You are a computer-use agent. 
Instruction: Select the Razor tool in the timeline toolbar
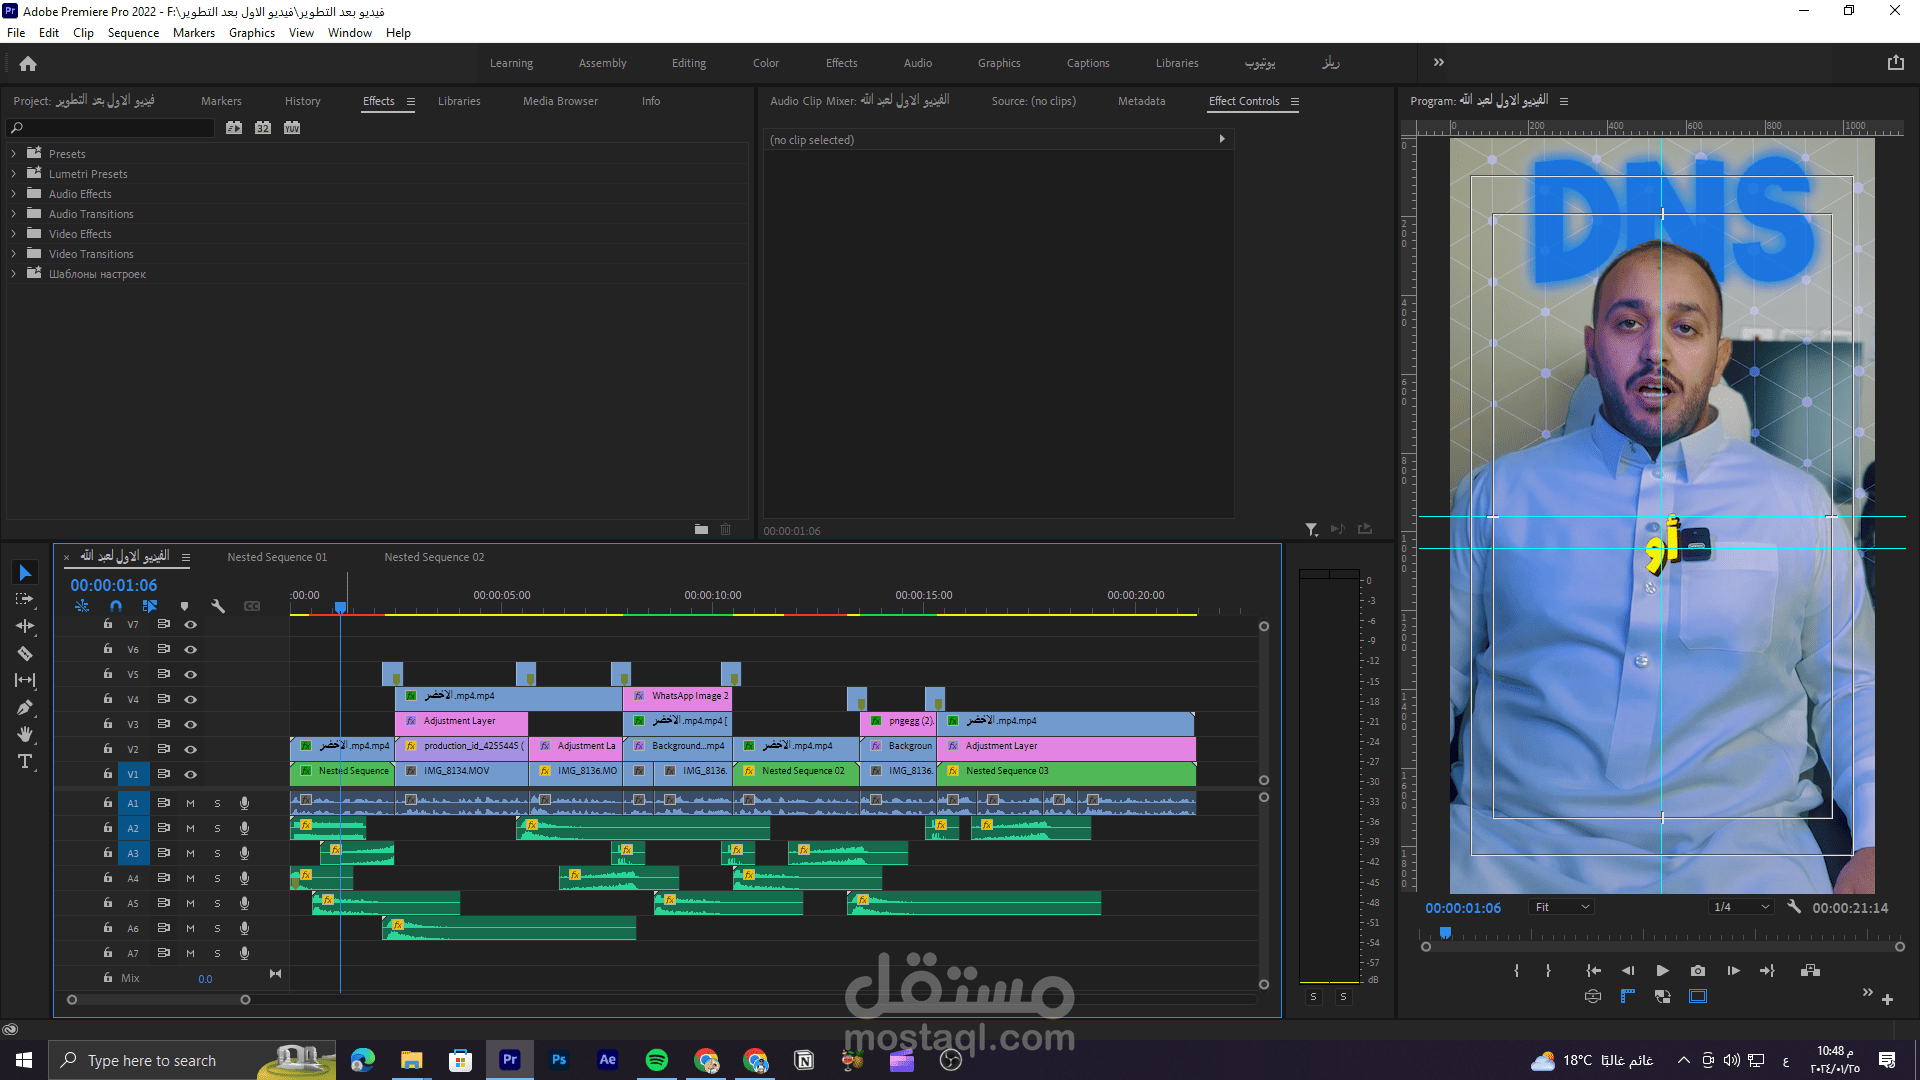(x=25, y=653)
